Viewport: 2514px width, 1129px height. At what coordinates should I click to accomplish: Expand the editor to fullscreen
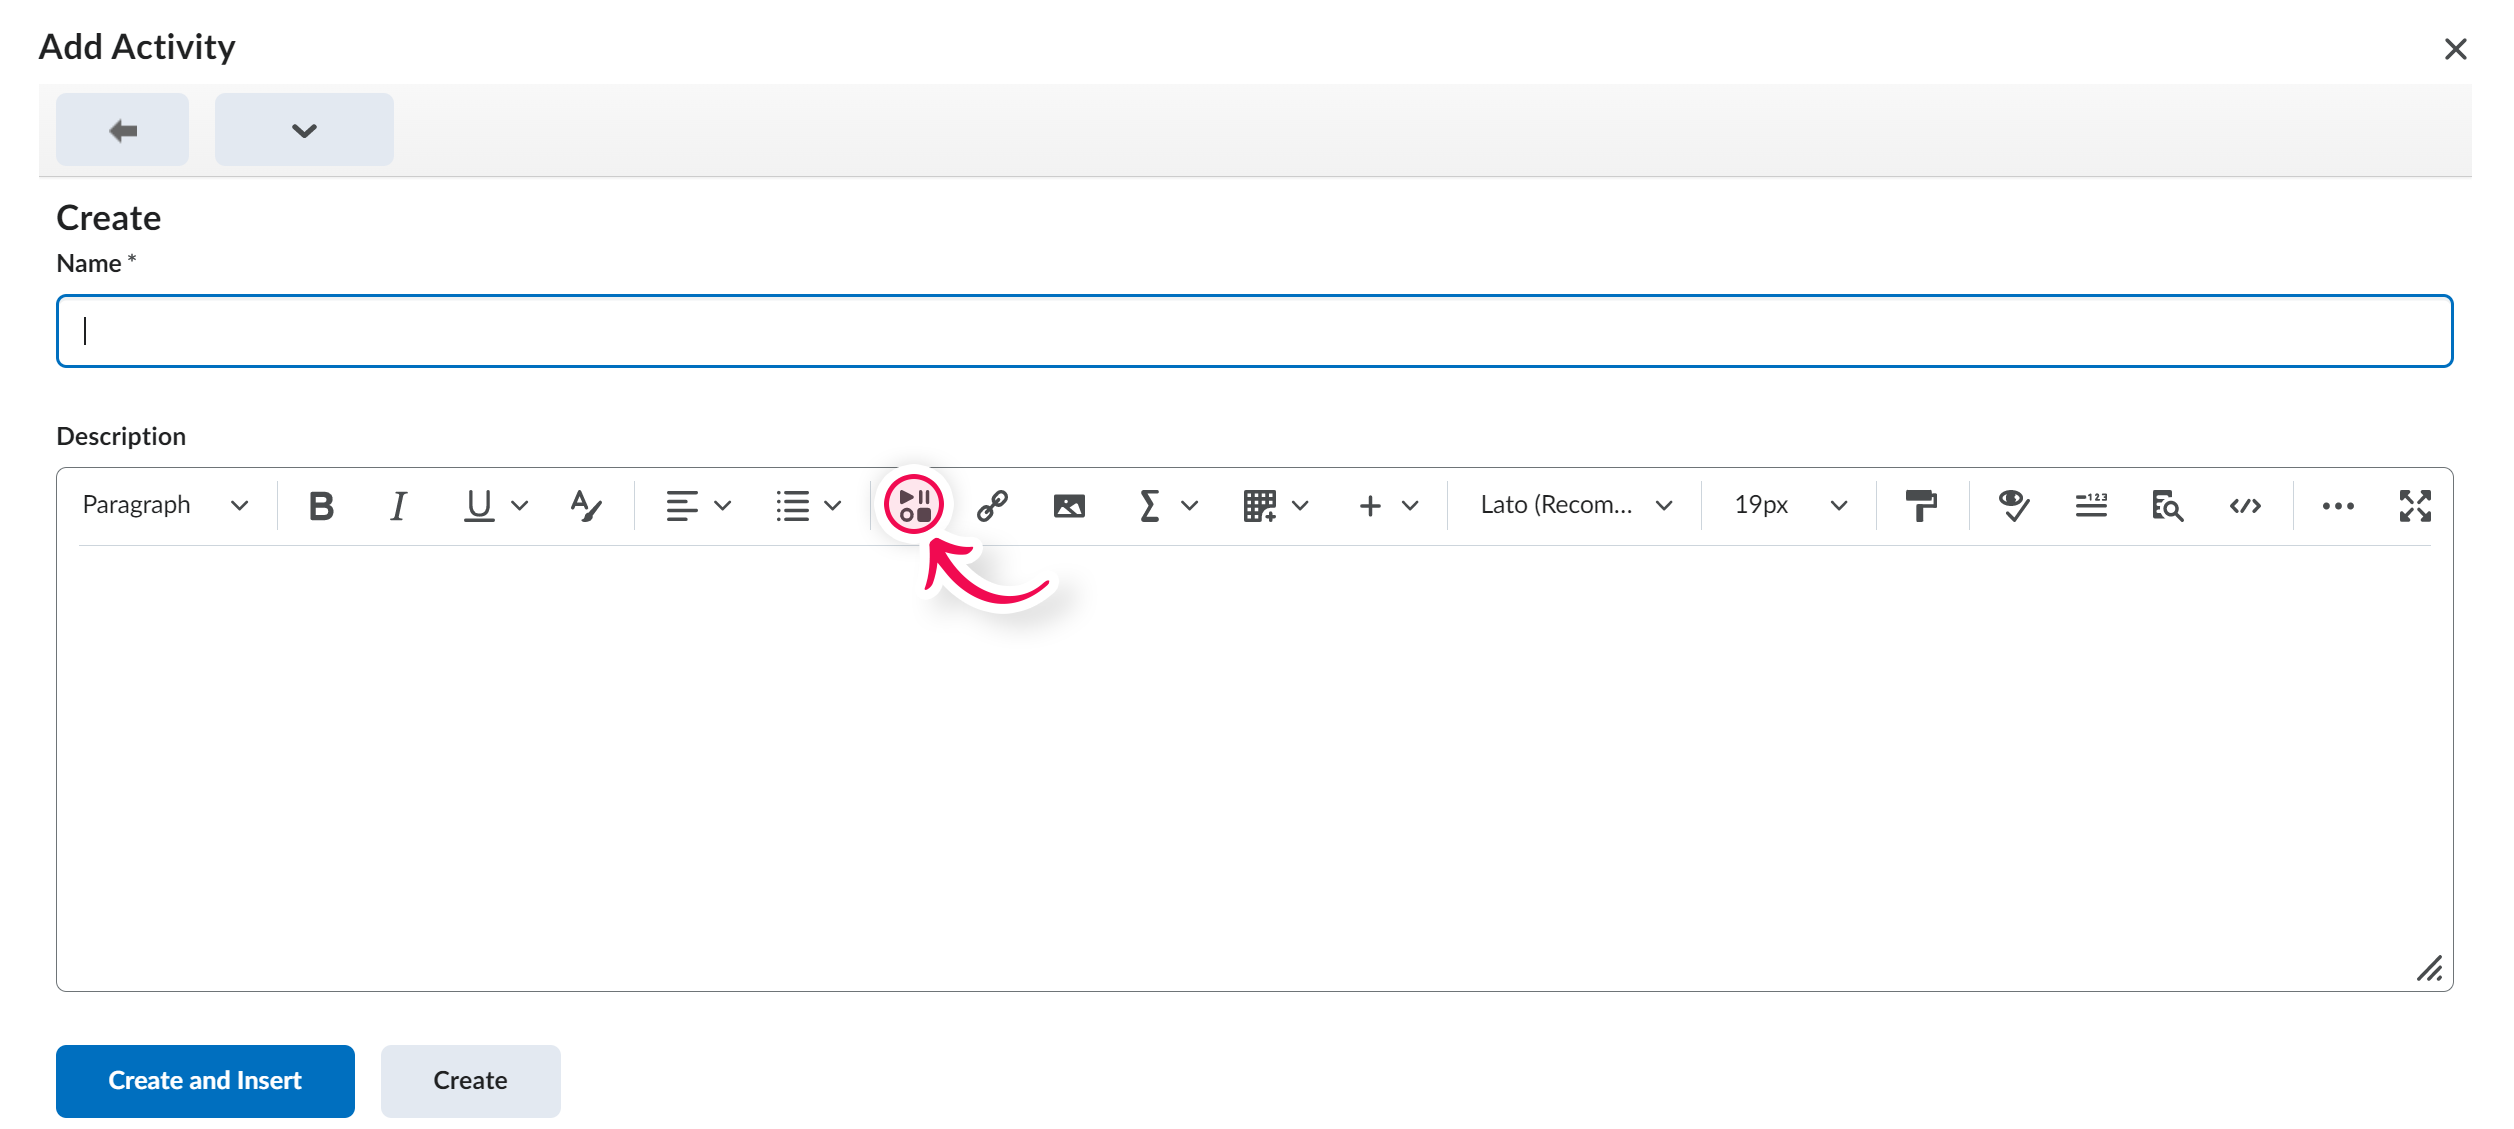(x=2415, y=505)
